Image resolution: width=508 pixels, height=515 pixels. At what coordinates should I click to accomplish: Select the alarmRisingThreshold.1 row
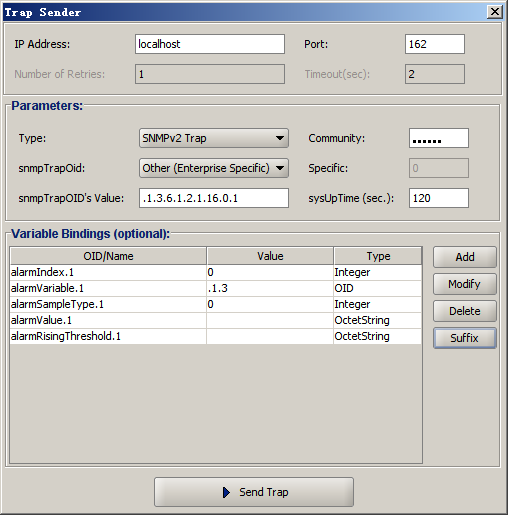click(216, 336)
